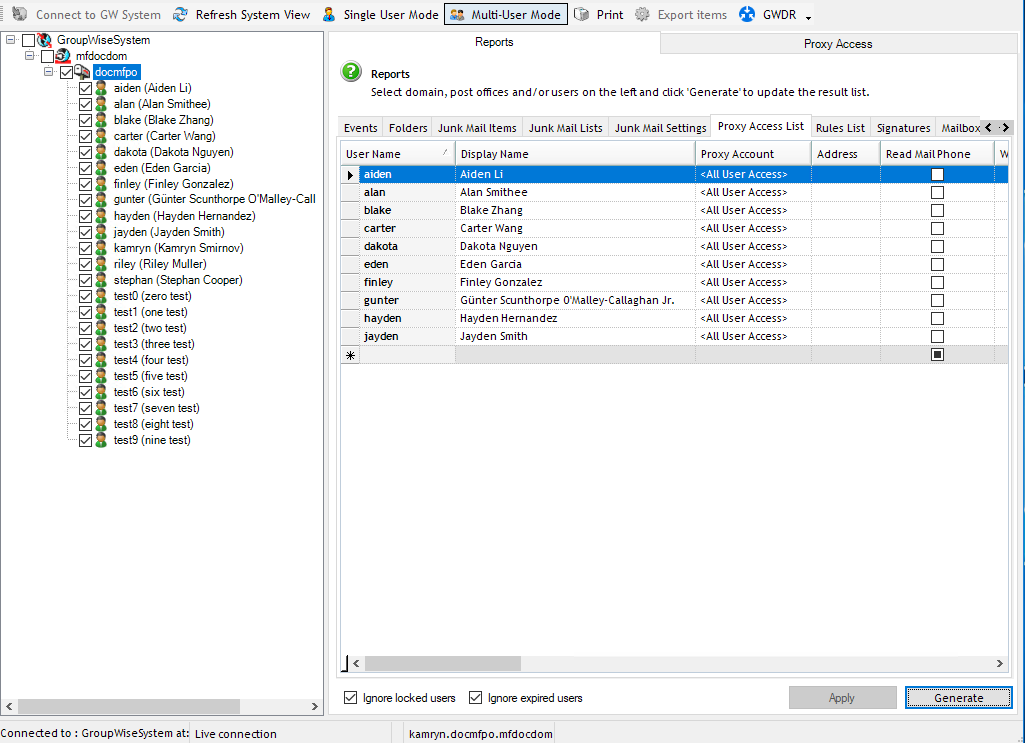Open the Junk Mail Settings tab

pos(660,127)
